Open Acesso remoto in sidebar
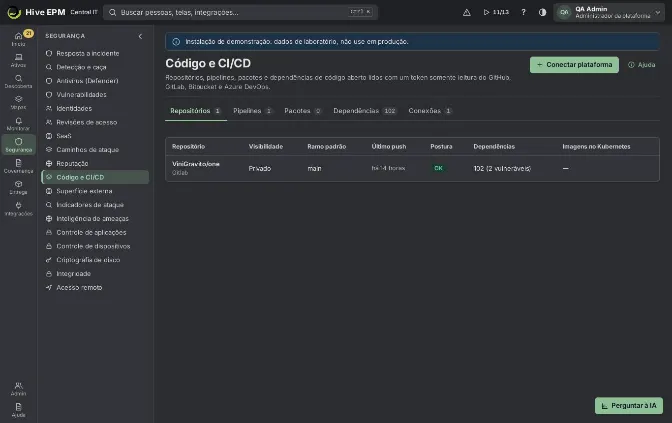 (x=95, y=288)
